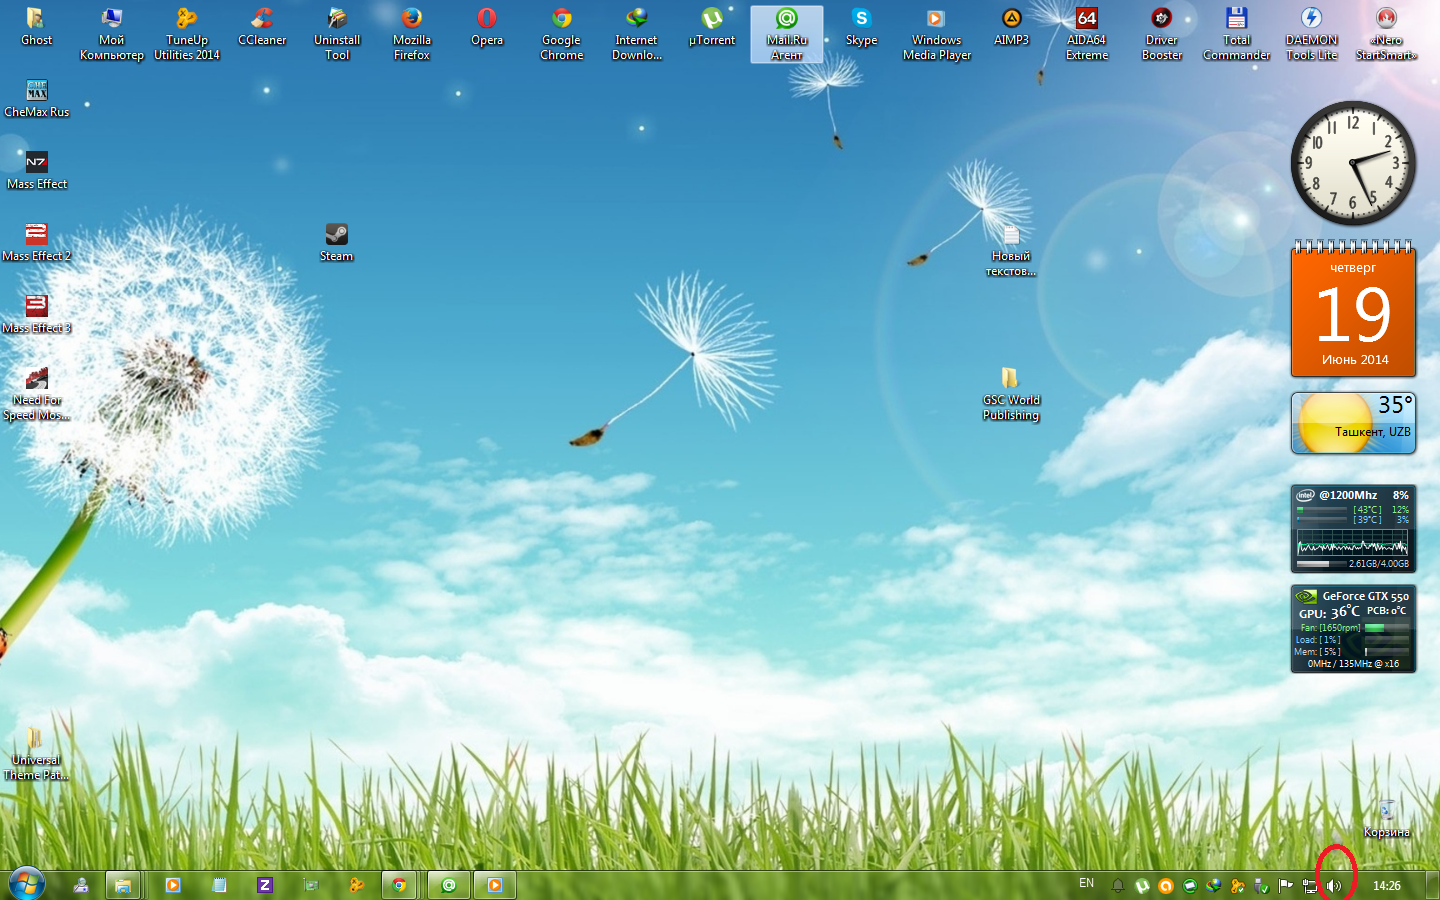Viewport: 1440px width, 900px height.
Task: Open the Ghost desktop shortcut
Action: pyautogui.click(x=36, y=27)
